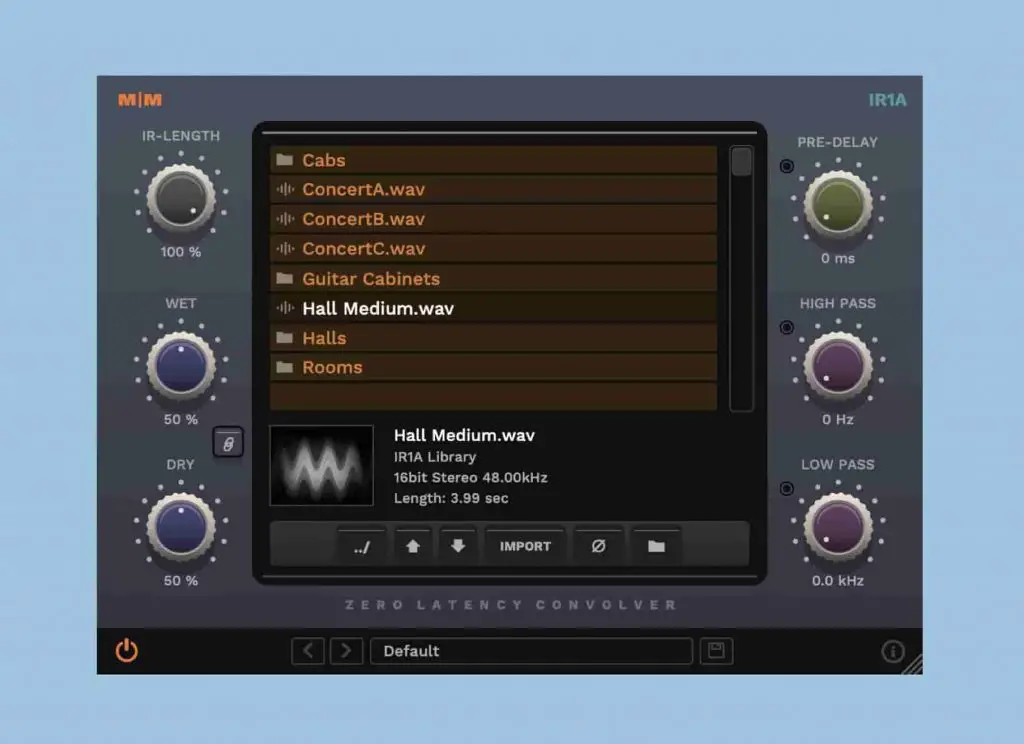Viewport: 1024px width, 744px height.
Task: Open the Cabs folder
Action: (493, 160)
